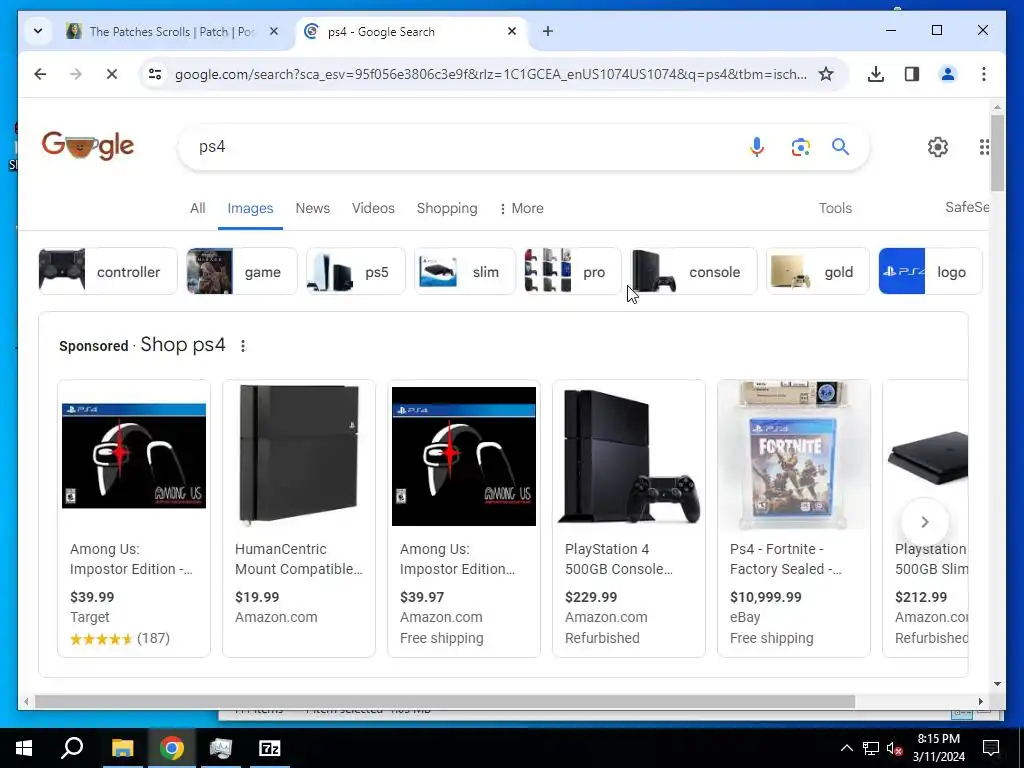Screen dimensions: 1024x768
Task: Open PlayStation 4 500GB Console listing title
Action: tap(618, 559)
